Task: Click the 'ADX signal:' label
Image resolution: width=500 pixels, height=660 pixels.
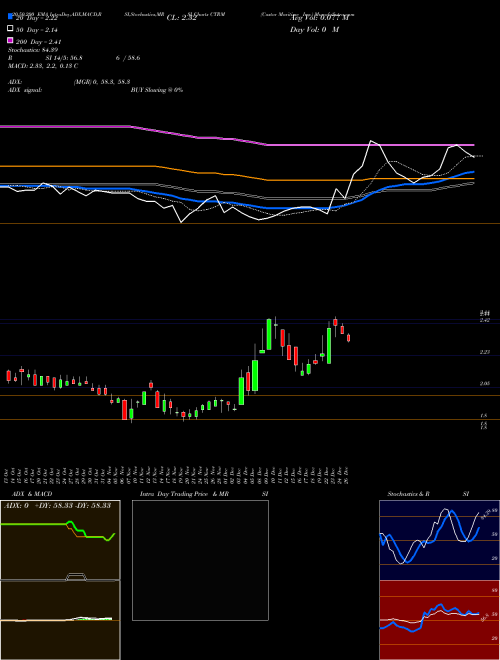Action: coord(25,90)
